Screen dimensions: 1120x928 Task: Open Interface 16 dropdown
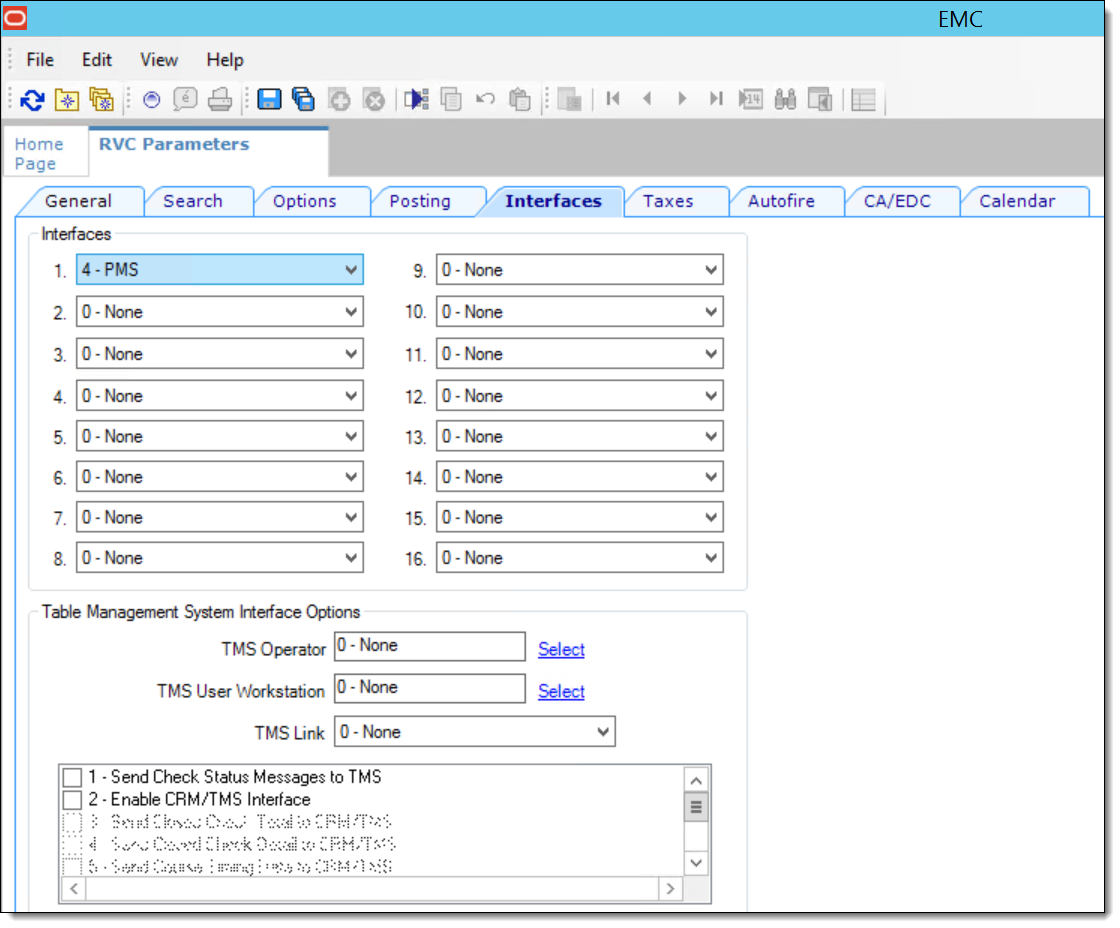pos(580,558)
